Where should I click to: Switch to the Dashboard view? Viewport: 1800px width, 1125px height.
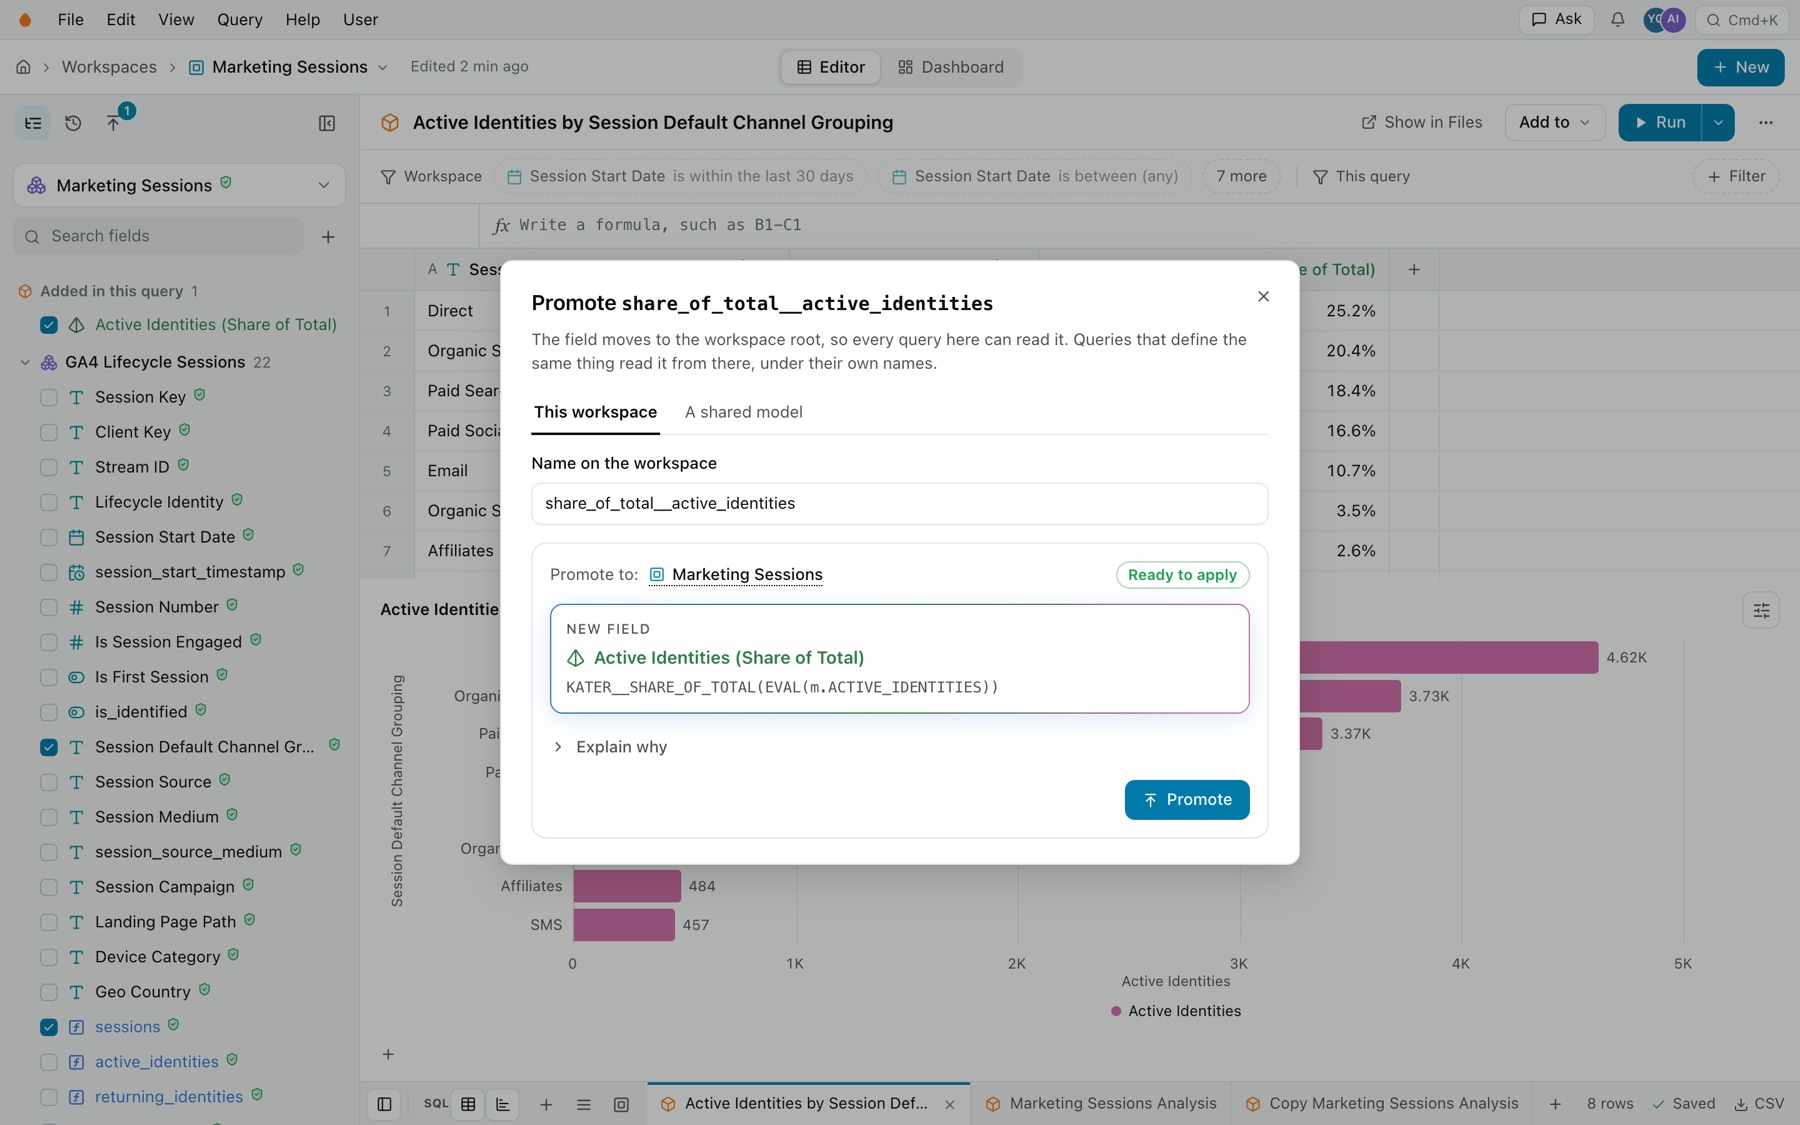click(951, 67)
